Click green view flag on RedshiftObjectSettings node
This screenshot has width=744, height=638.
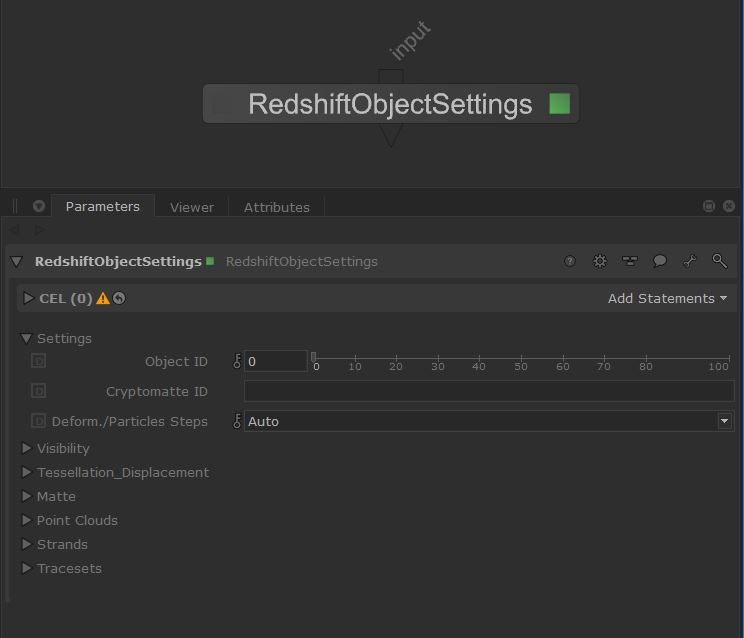pyautogui.click(x=559, y=103)
